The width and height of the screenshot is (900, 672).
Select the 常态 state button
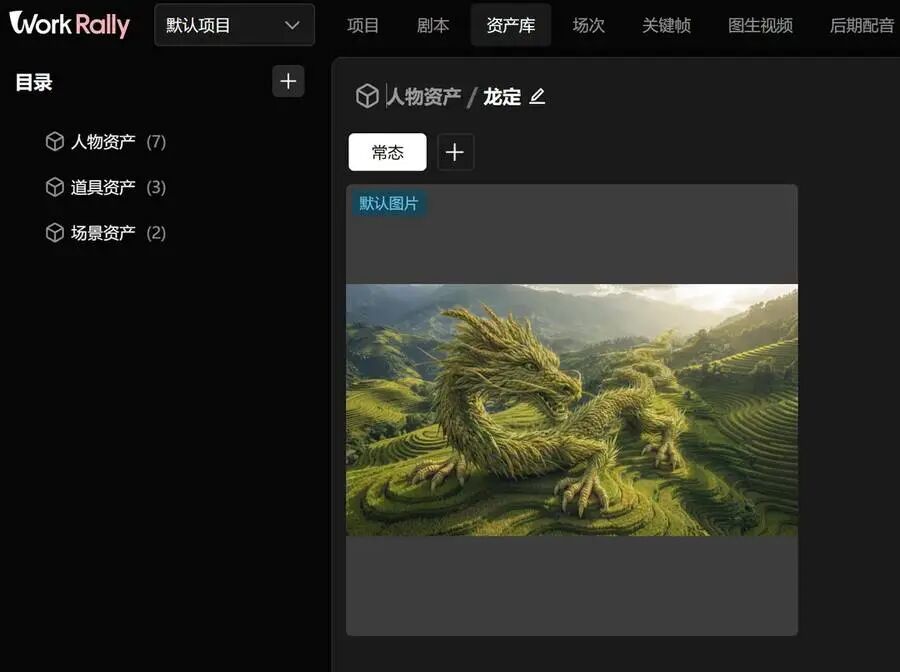[387, 152]
